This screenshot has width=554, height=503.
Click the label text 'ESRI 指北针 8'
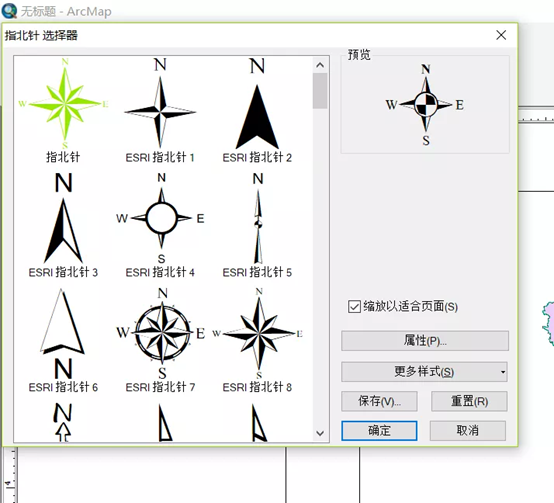(x=257, y=387)
